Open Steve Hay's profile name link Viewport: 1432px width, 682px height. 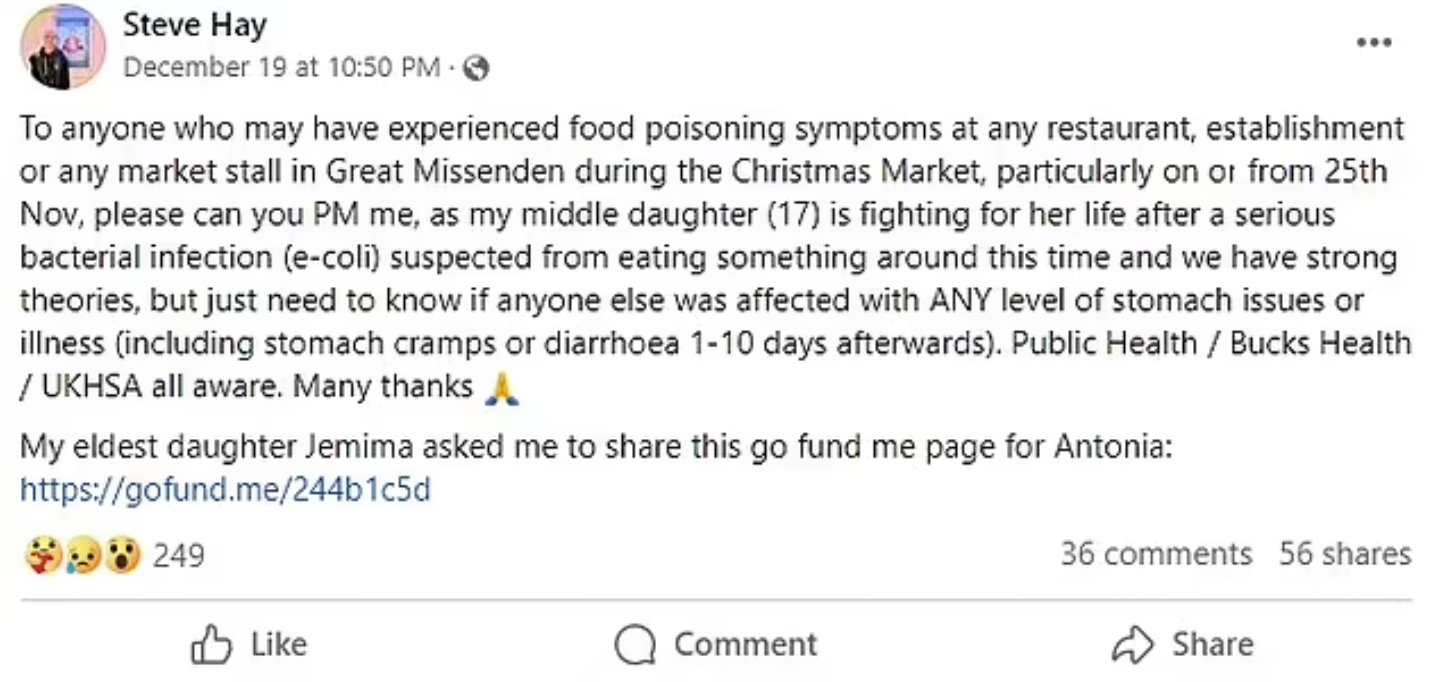pos(195,26)
